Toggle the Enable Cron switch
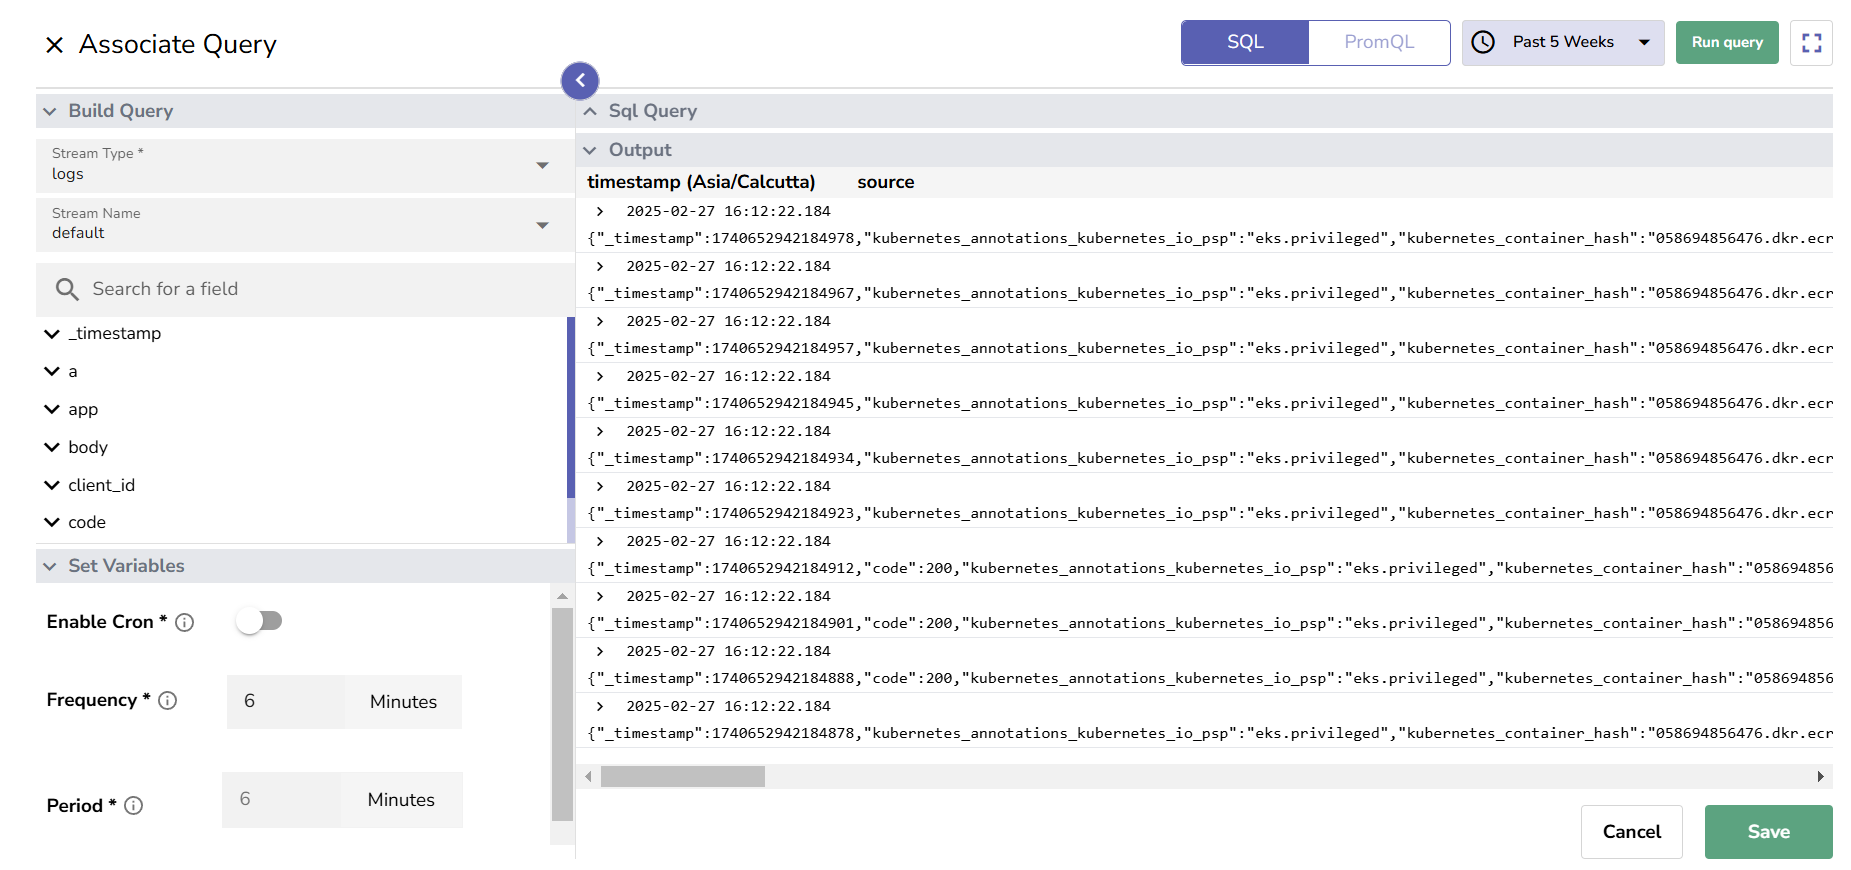This screenshot has width=1851, height=870. (x=260, y=621)
